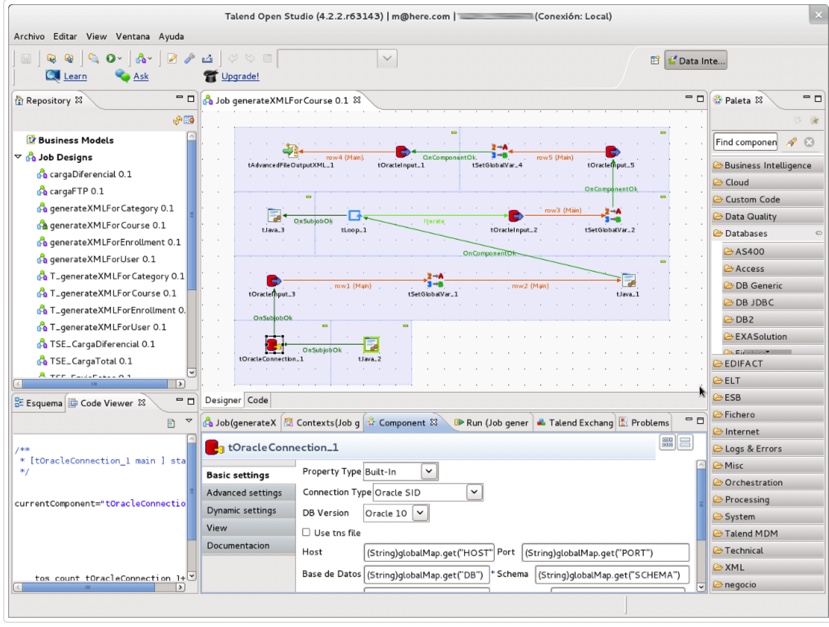The width and height of the screenshot is (829, 627).
Task: Click the magnifier search toolbar icon
Action: (x=93, y=58)
